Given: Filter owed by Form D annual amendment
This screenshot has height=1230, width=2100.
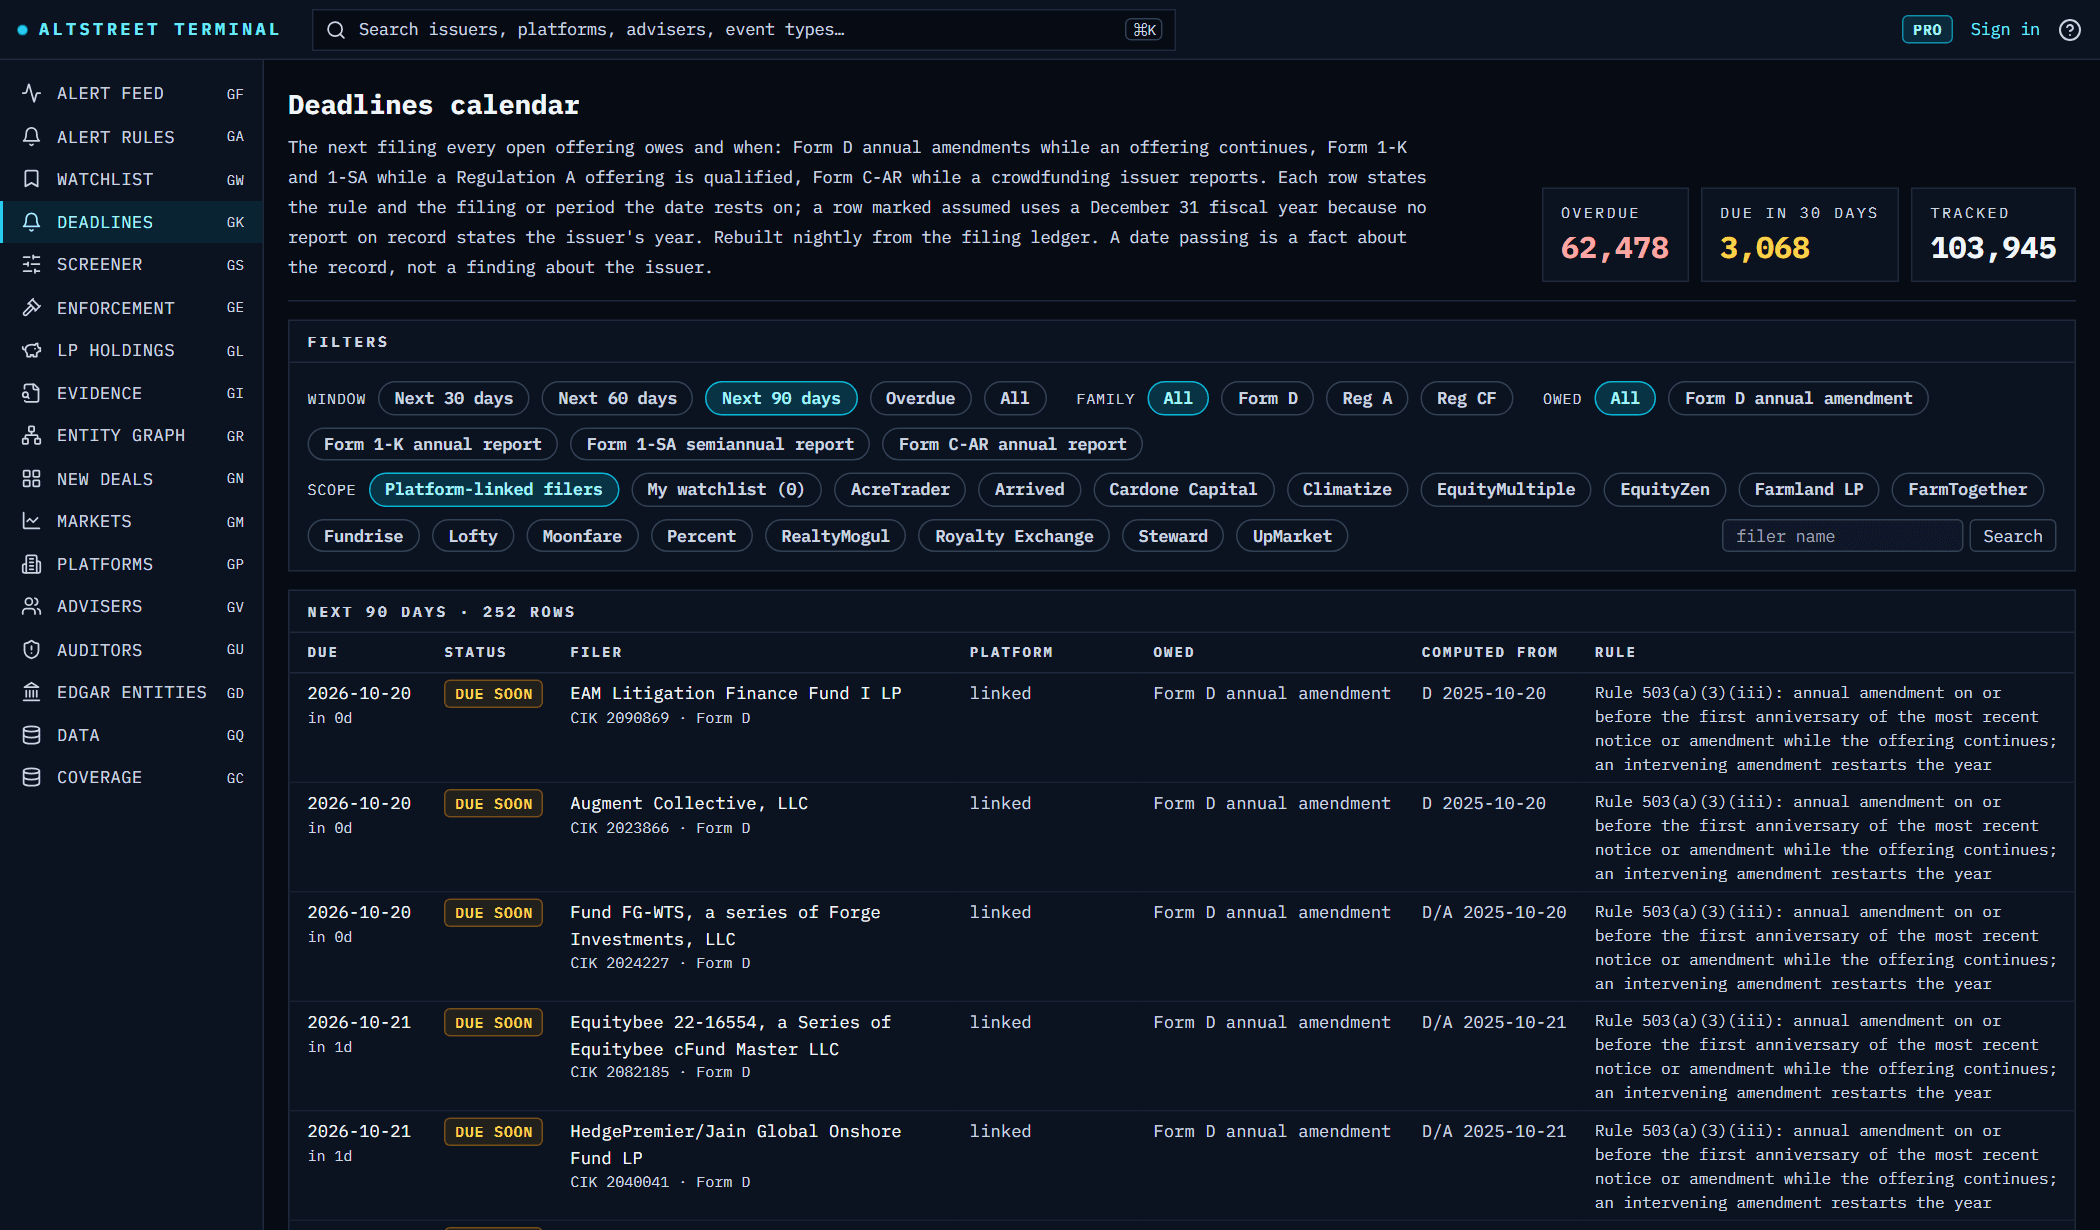Looking at the screenshot, I should click(x=1798, y=398).
